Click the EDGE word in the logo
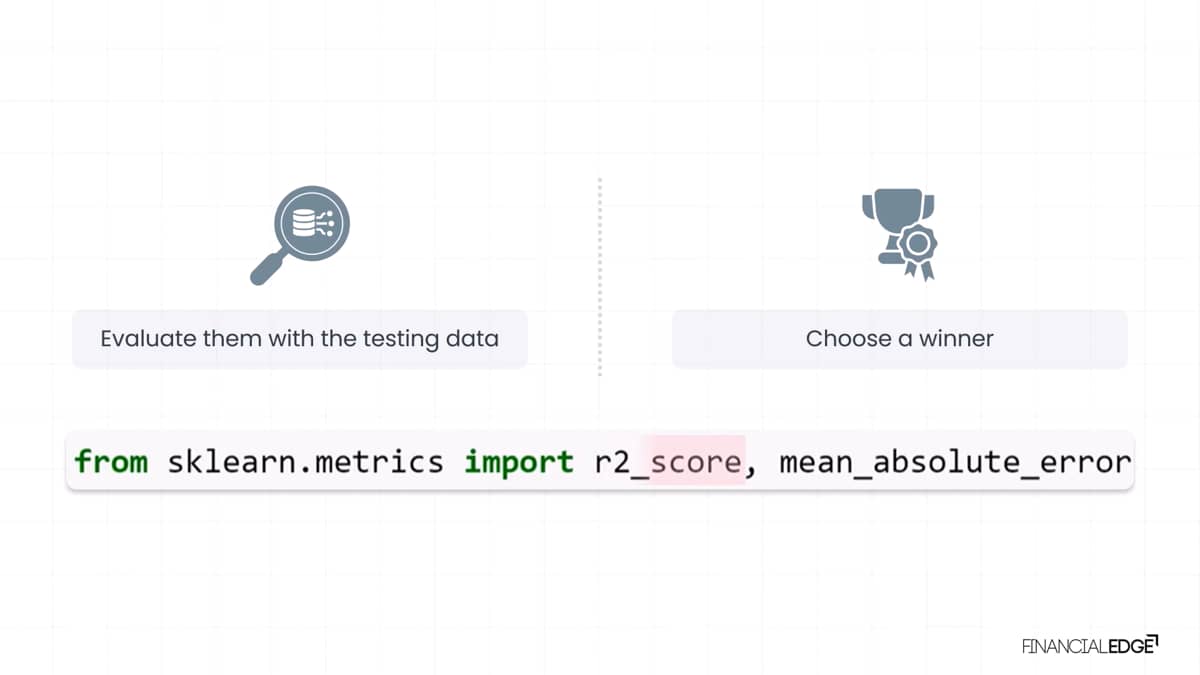Image resolution: width=1200 pixels, height=675 pixels. click(1129, 646)
